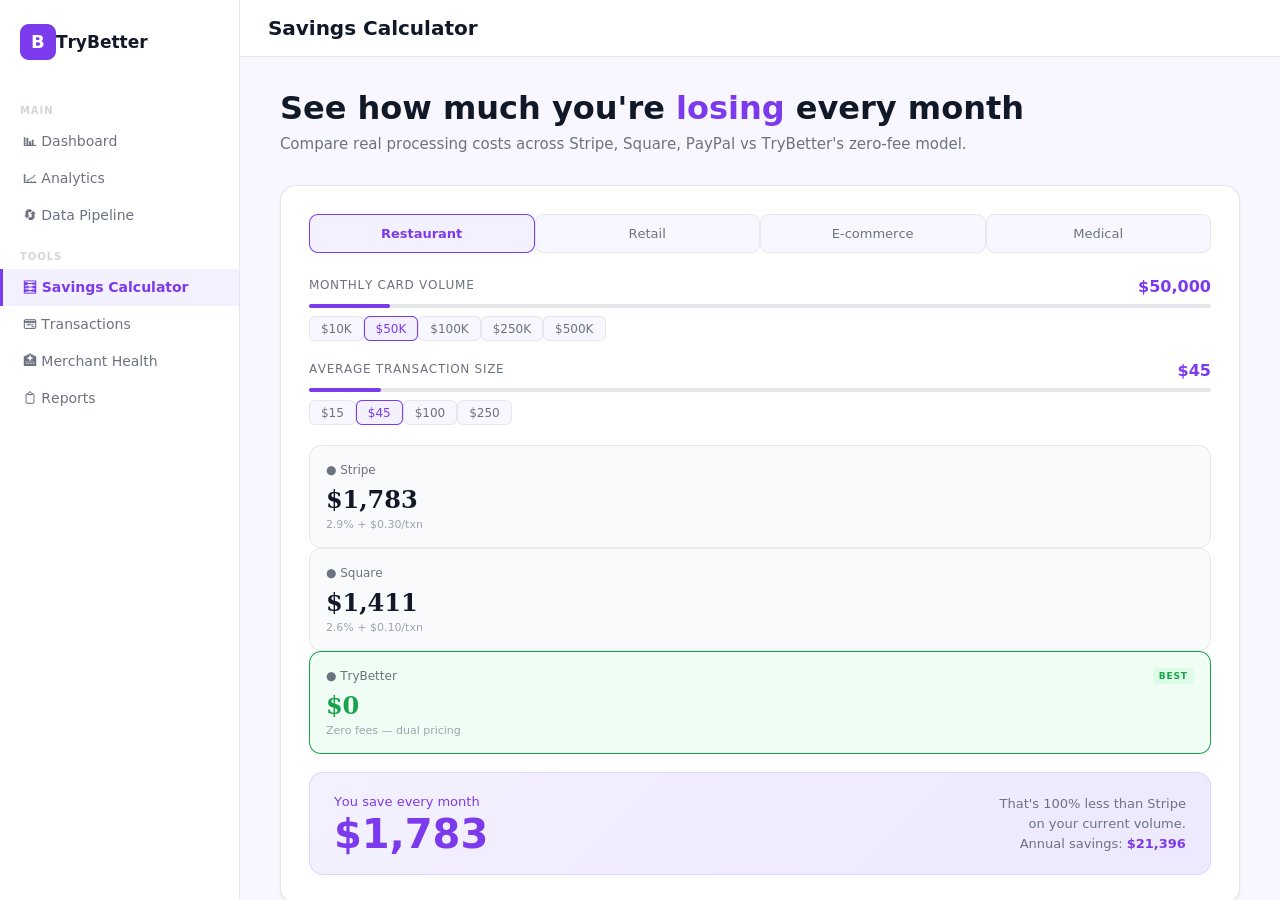This screenshot has height=900, width=1280.
Task: Choose the $250 transaction size preset
Action: click(x=484, y=412)
